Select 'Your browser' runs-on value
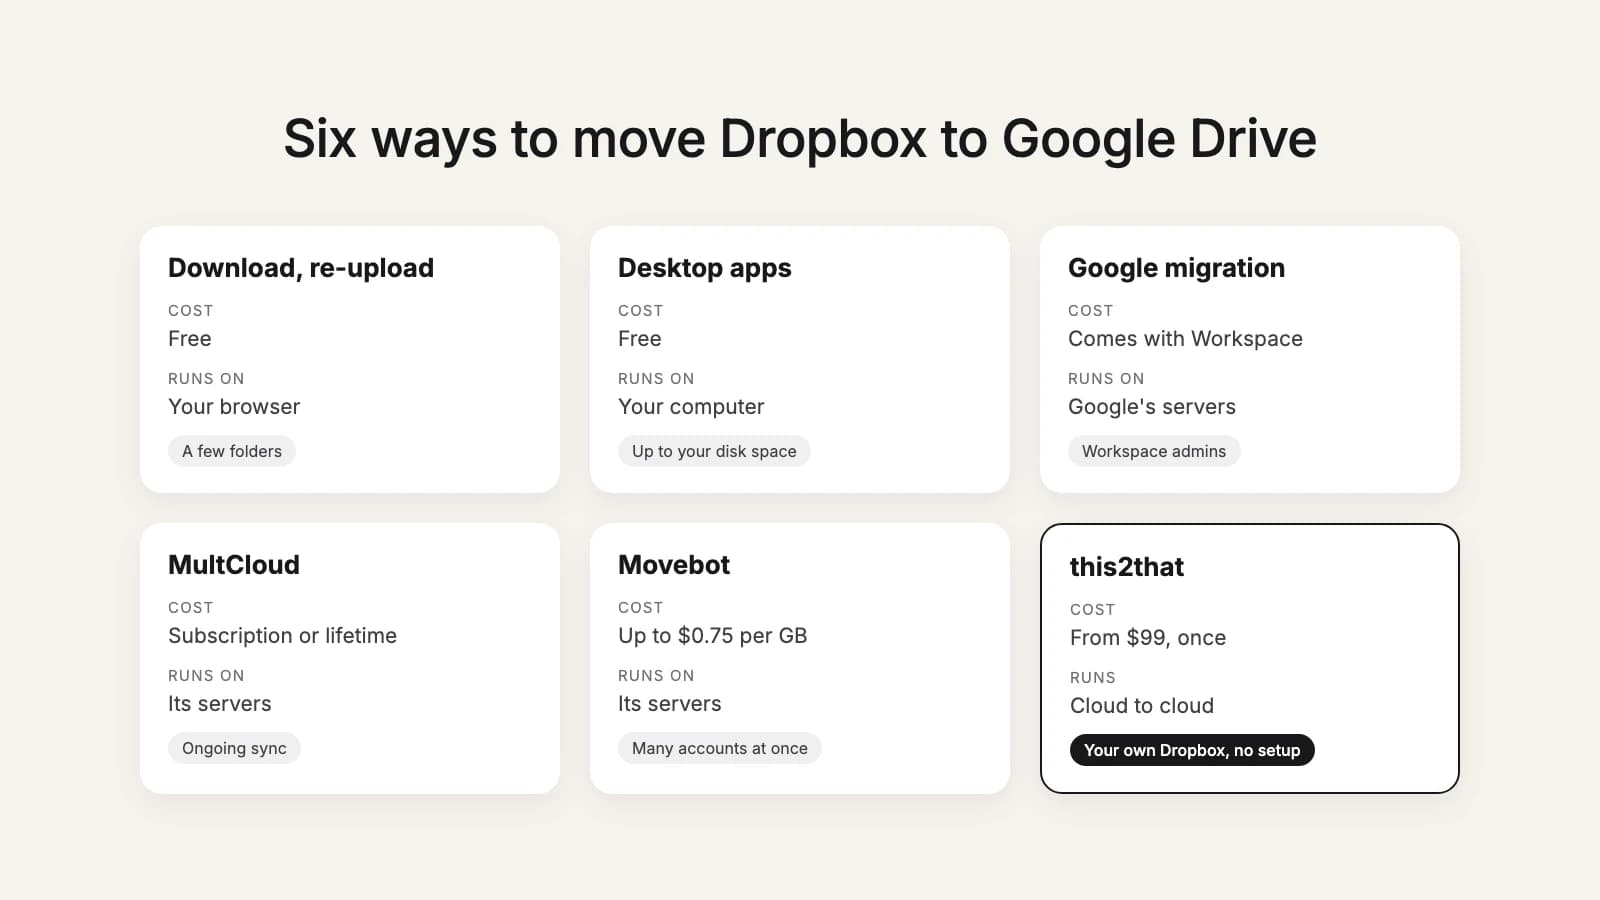The width and height of the screenshot is (1600, 900). pyautogui.click(x=234, y=407)
